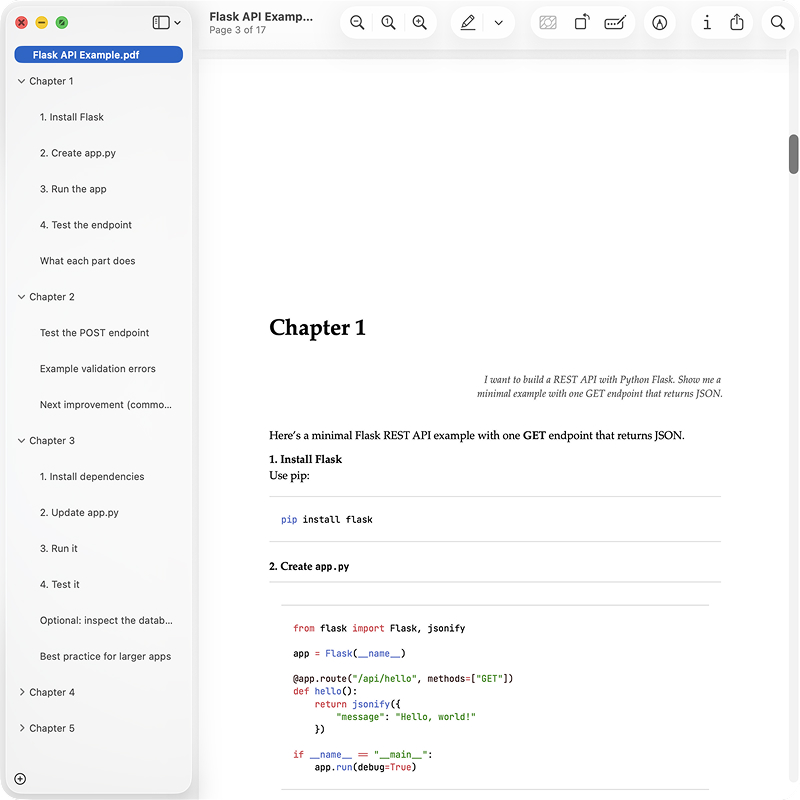The image size is (800, 800).
Task: Expand the Chapter 4 outline section
Action: point(21,692)
